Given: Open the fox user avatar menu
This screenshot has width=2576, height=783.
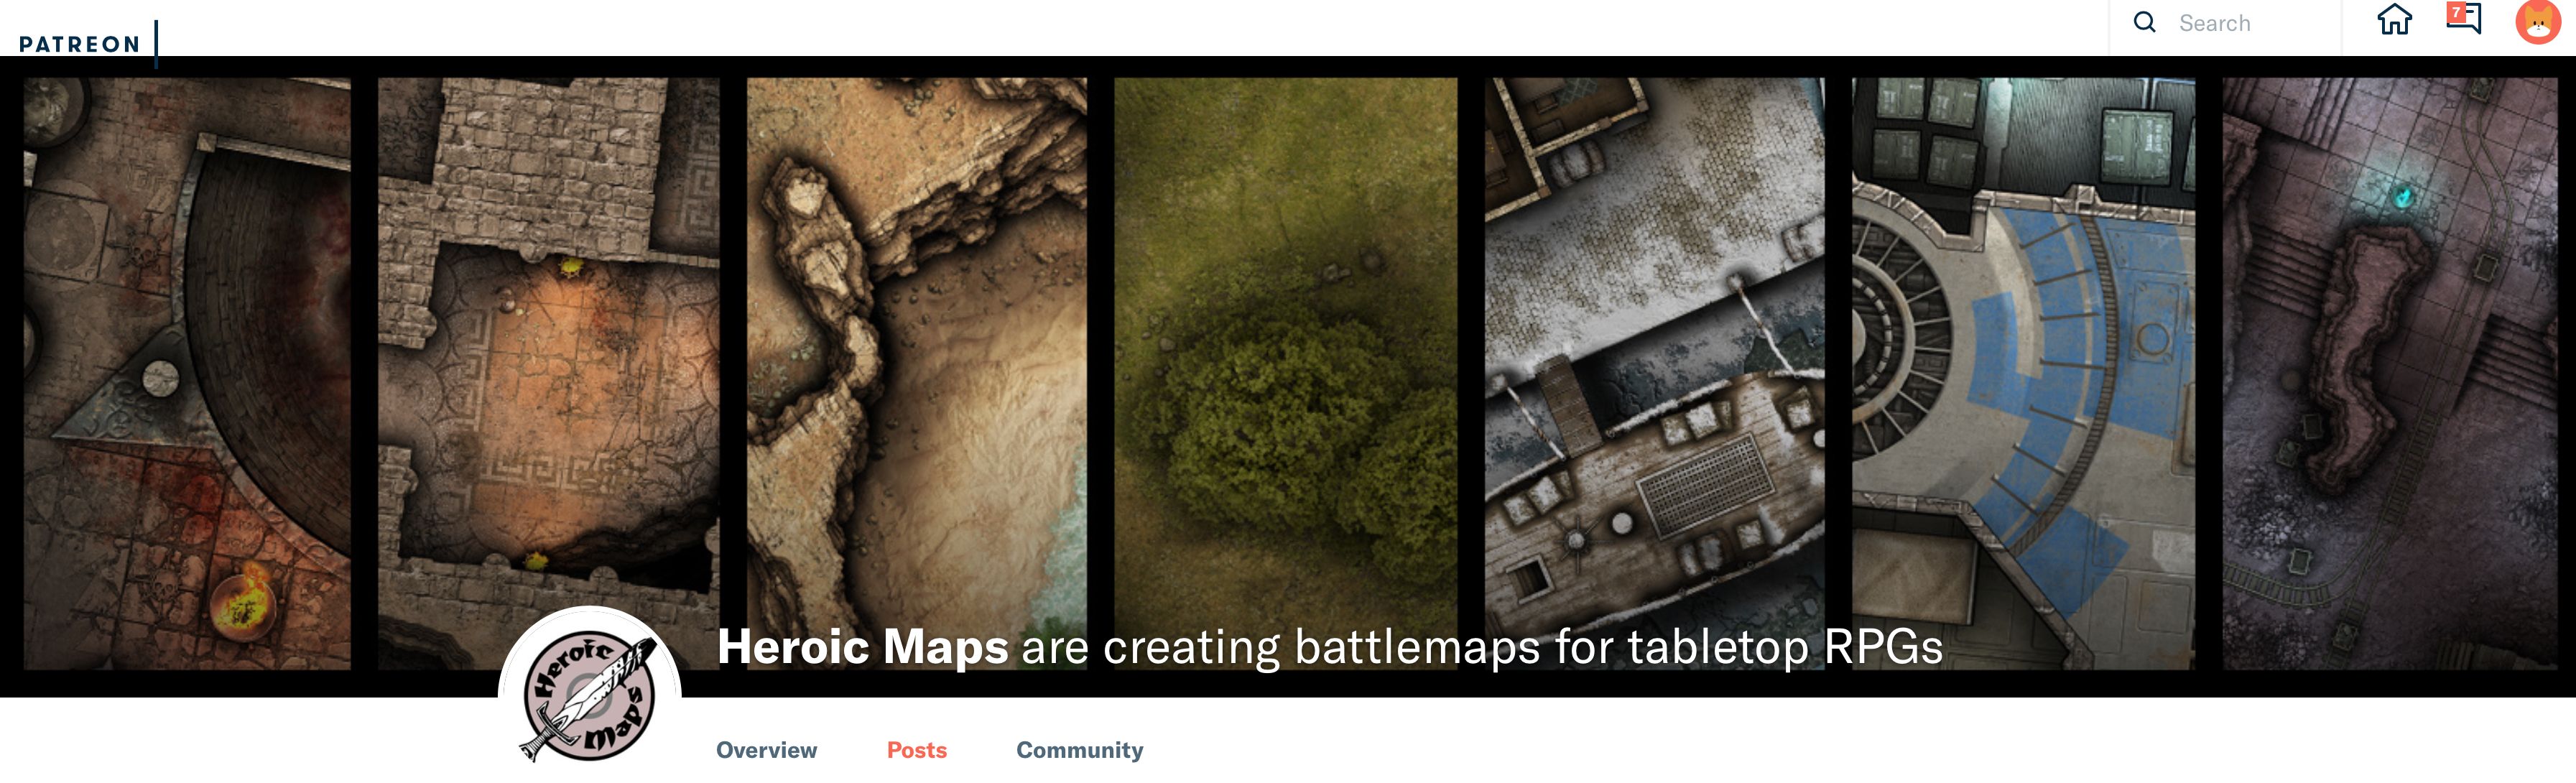Looking at the screenshot, I should (x=2538, y=21).
